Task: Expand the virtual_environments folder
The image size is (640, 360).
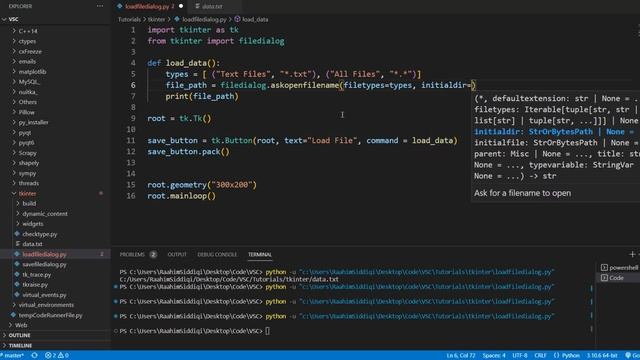Action: click(46, 305)
